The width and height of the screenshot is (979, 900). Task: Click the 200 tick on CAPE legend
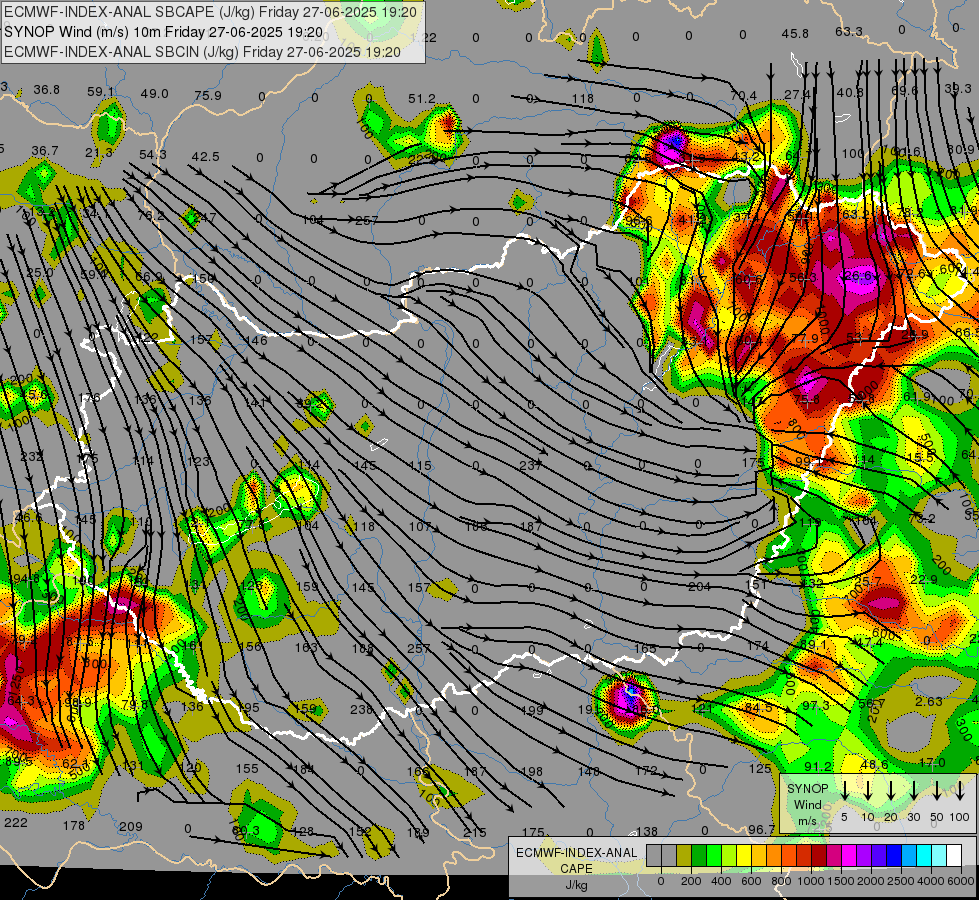click(691, 881)
